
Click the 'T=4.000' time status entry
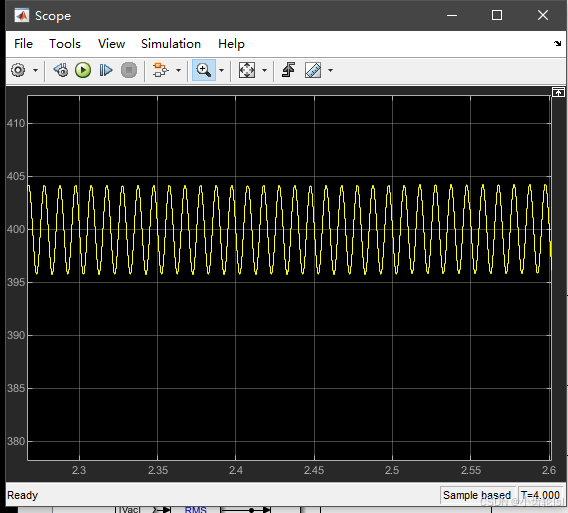point(540,495)
